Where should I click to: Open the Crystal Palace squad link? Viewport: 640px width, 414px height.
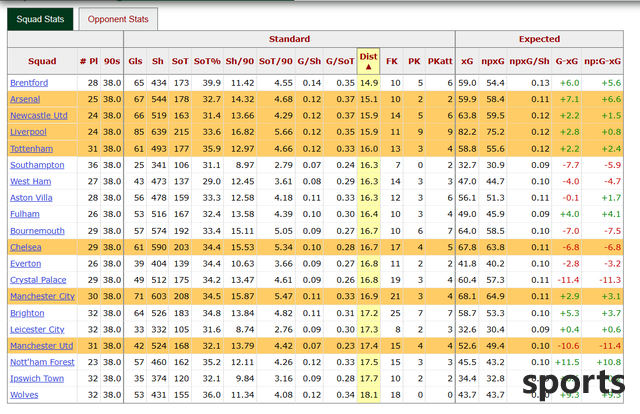[38, 280]
